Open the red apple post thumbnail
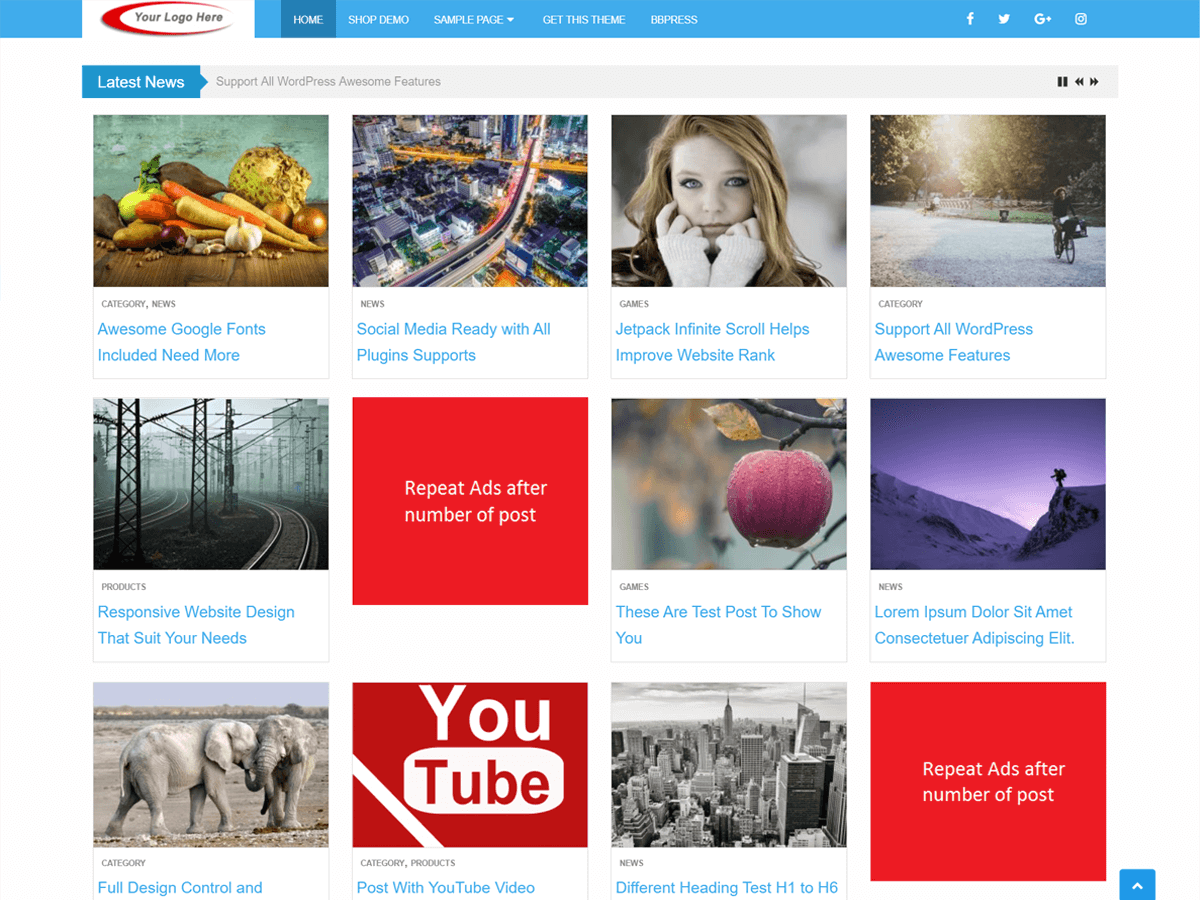Image resolution: width=1200 pixels, height=900 pixels. tap(729, 484)
